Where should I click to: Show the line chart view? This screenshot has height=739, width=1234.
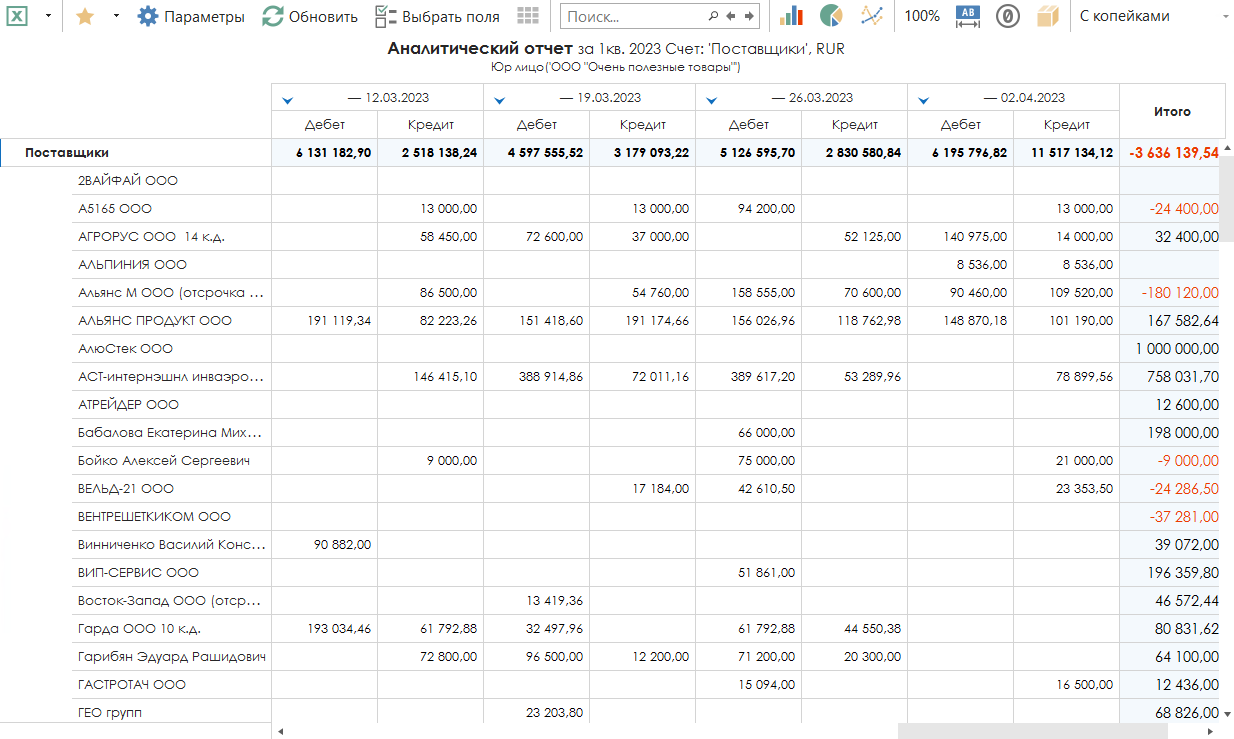click(872, 16)
